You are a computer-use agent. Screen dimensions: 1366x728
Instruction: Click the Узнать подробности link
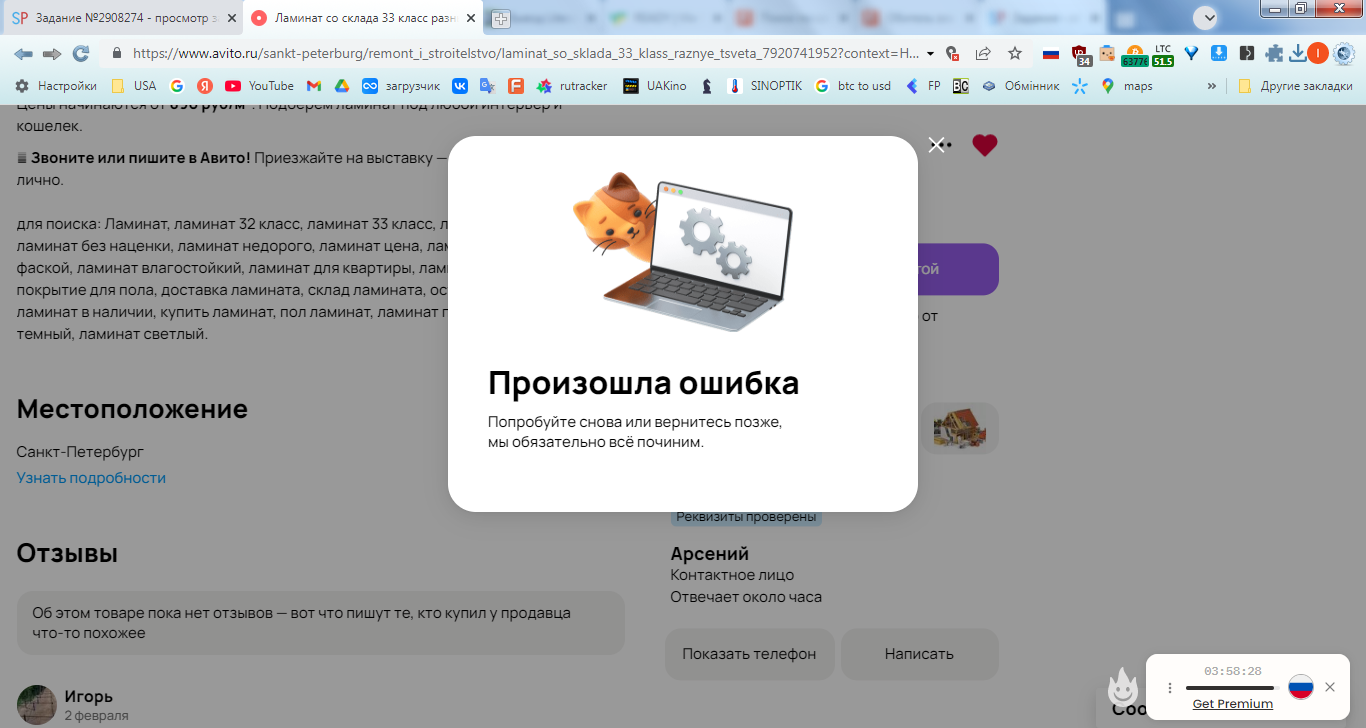tap(91, 478)
